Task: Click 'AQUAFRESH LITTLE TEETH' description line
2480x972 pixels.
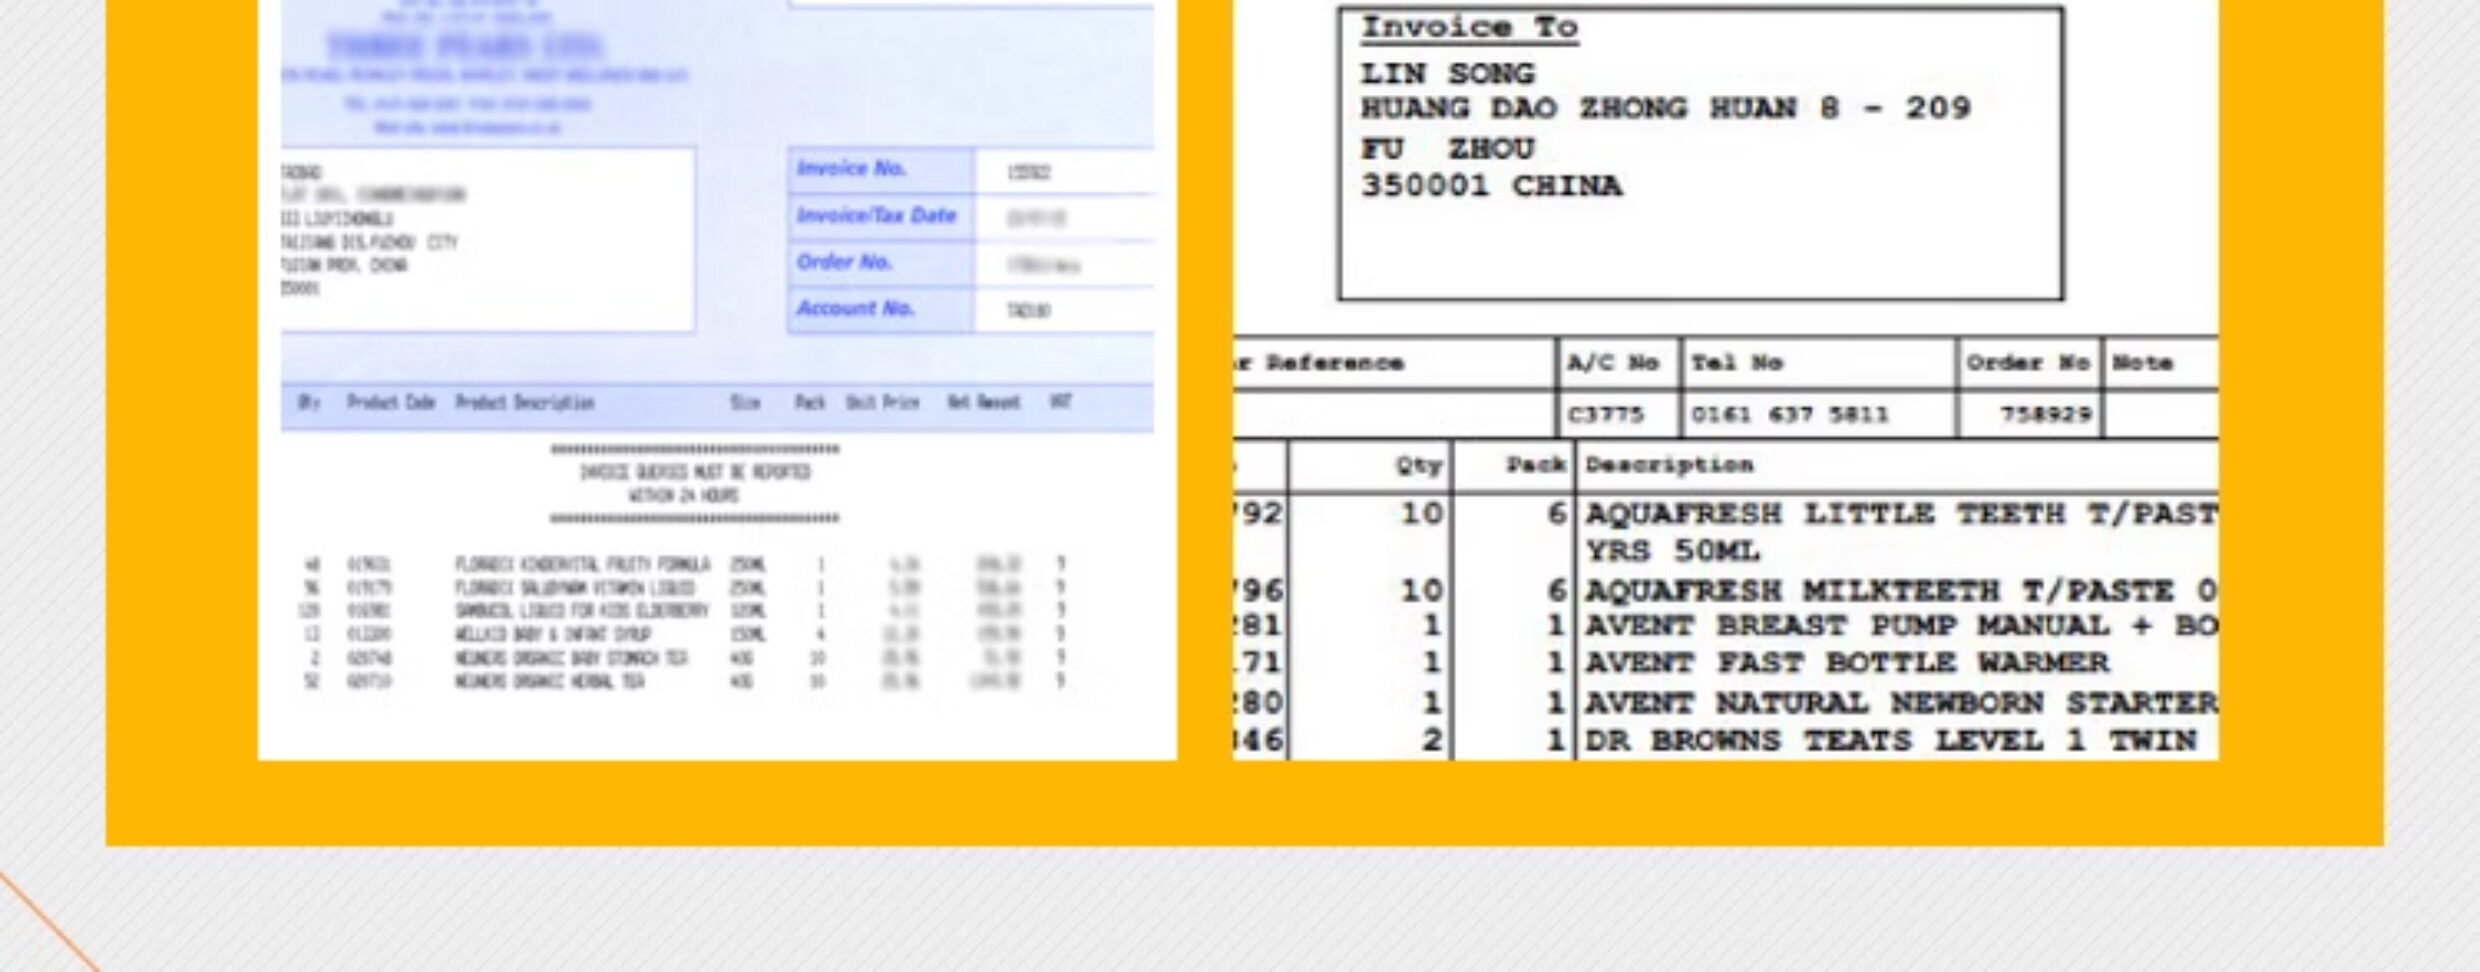Action: (x=1902, y=515)
